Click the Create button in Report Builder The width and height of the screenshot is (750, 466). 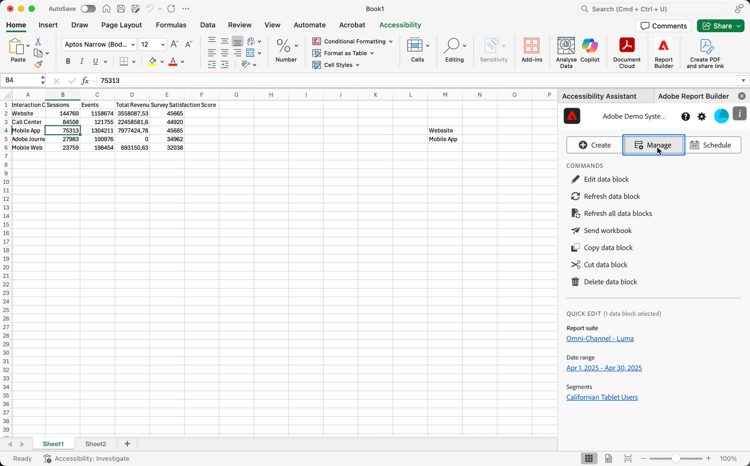pyautogui.click(x=594, y=145)
